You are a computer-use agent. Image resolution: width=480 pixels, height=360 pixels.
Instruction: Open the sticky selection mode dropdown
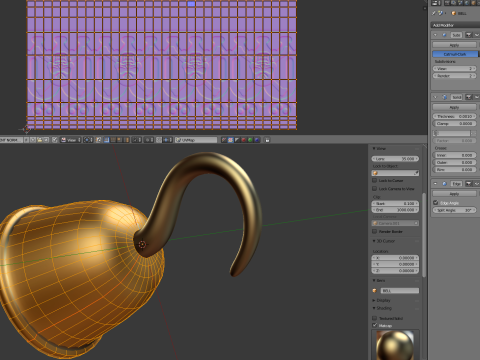[137, 140]
